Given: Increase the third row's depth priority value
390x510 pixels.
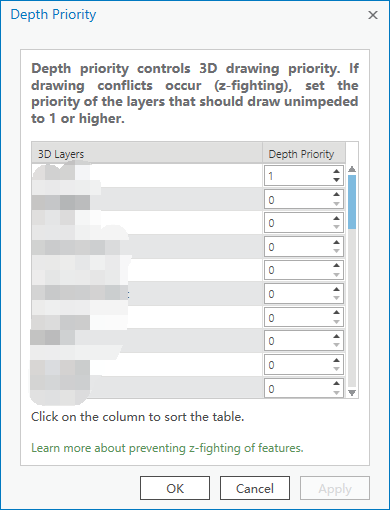Looking at the screenshot, I should 336,218.
